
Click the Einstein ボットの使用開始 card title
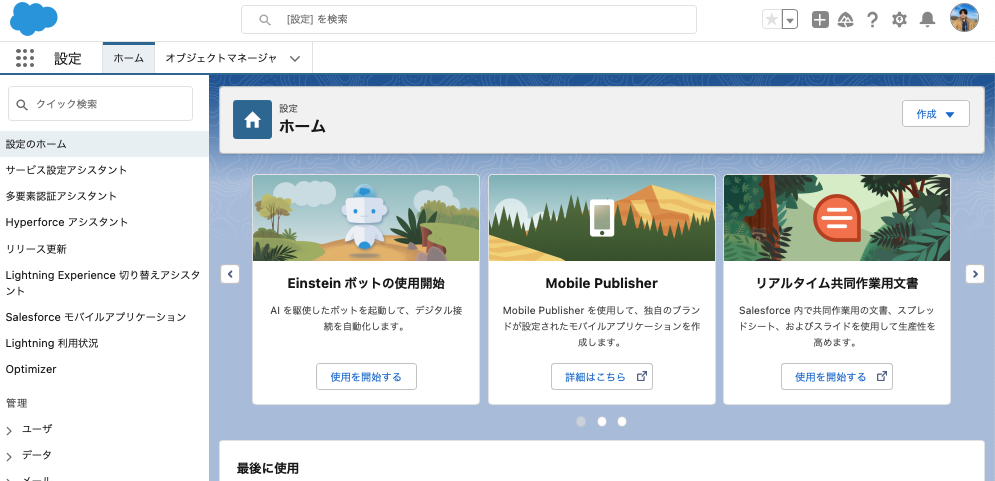(366, 283)
